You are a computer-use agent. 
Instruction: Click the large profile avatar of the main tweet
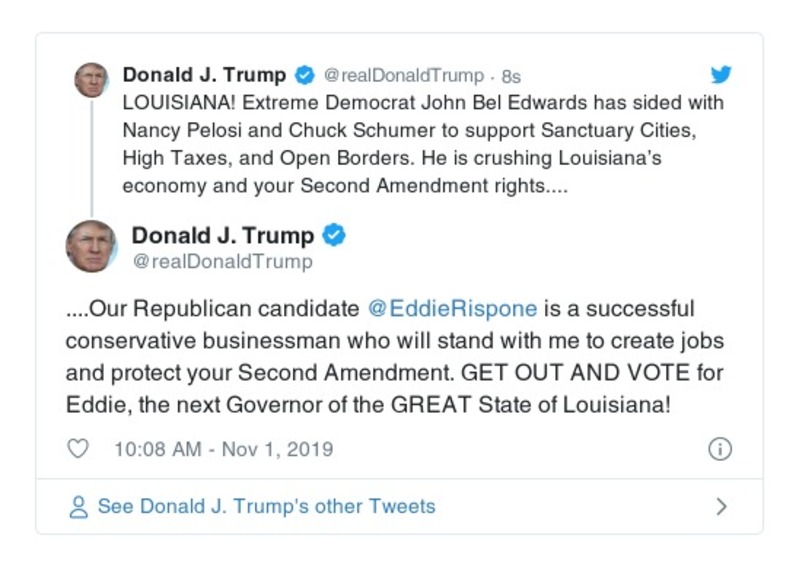(91, 246)
